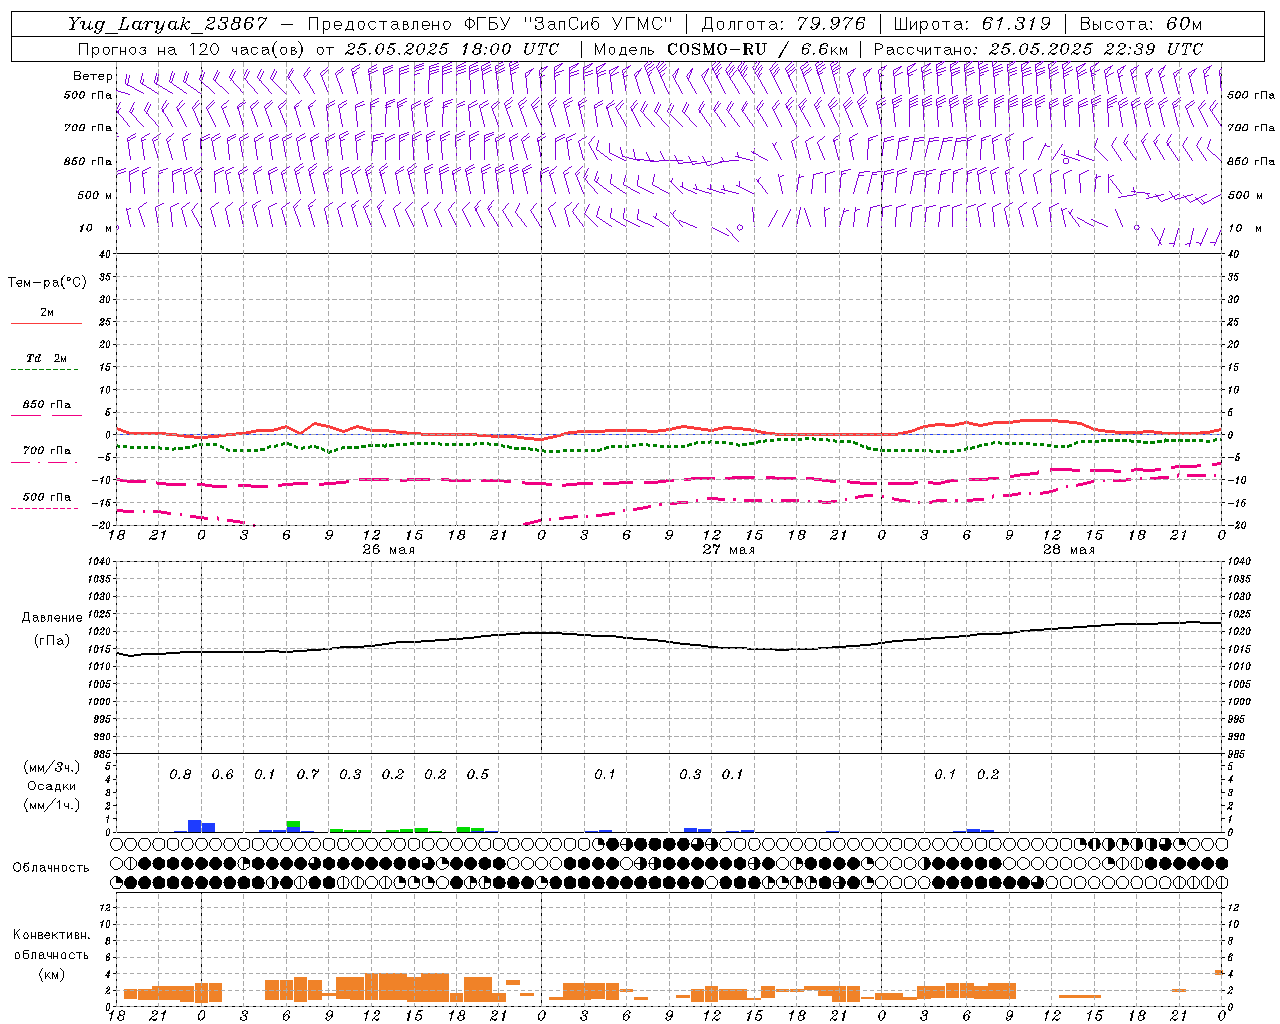The image size is (1280, 1024).
Task: Click the Долгота 79.976 longitude field
Action: click(783, 24)
